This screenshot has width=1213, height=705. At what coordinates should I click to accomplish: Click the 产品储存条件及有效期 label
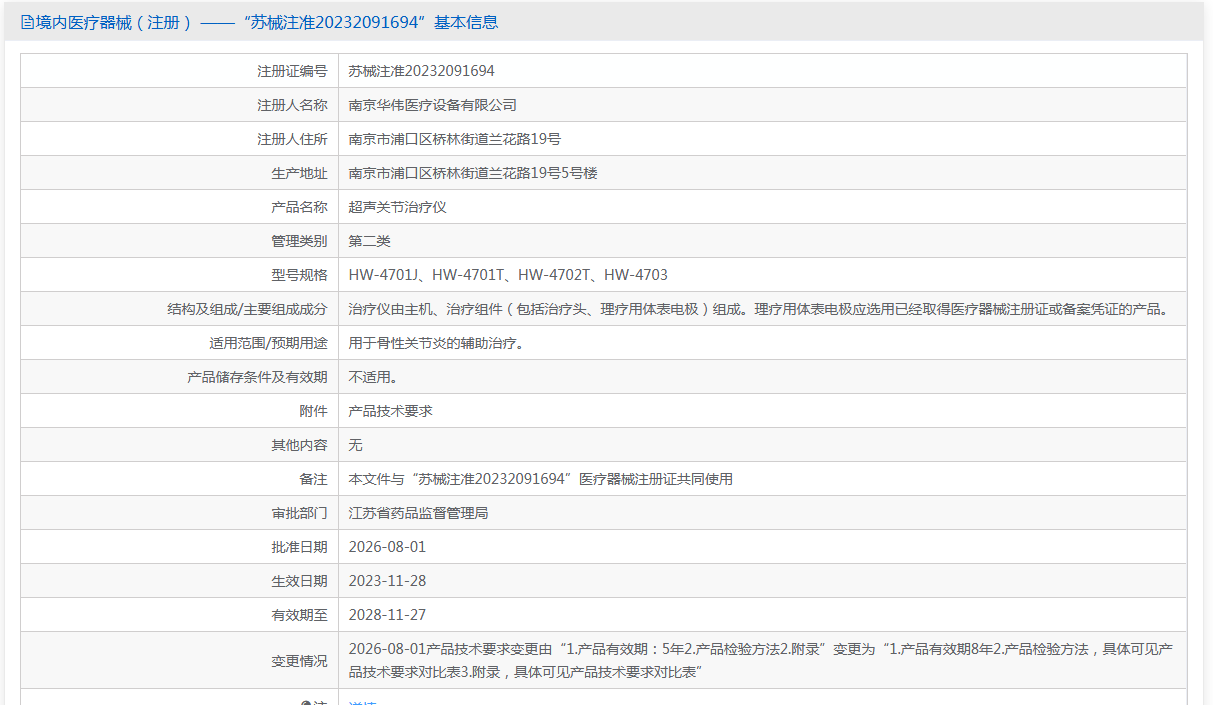coord(257,377)
